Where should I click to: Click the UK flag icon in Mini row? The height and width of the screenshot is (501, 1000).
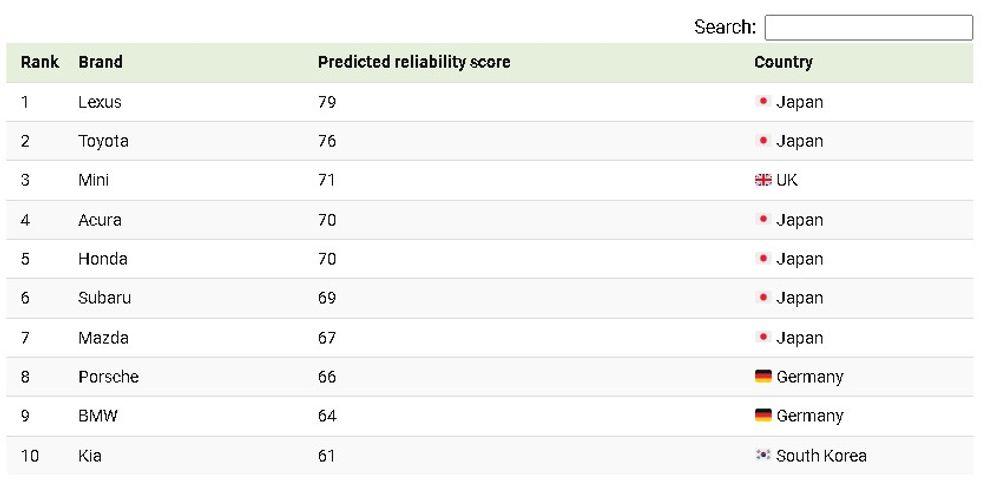point(763,180)
